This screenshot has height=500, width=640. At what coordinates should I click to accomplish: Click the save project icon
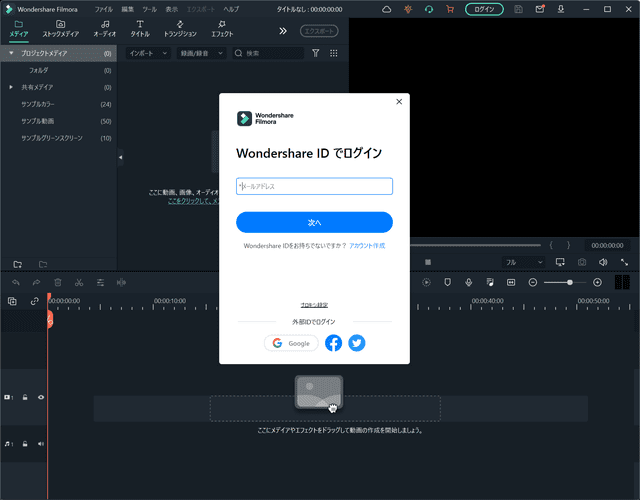click(x=518, y=9)
